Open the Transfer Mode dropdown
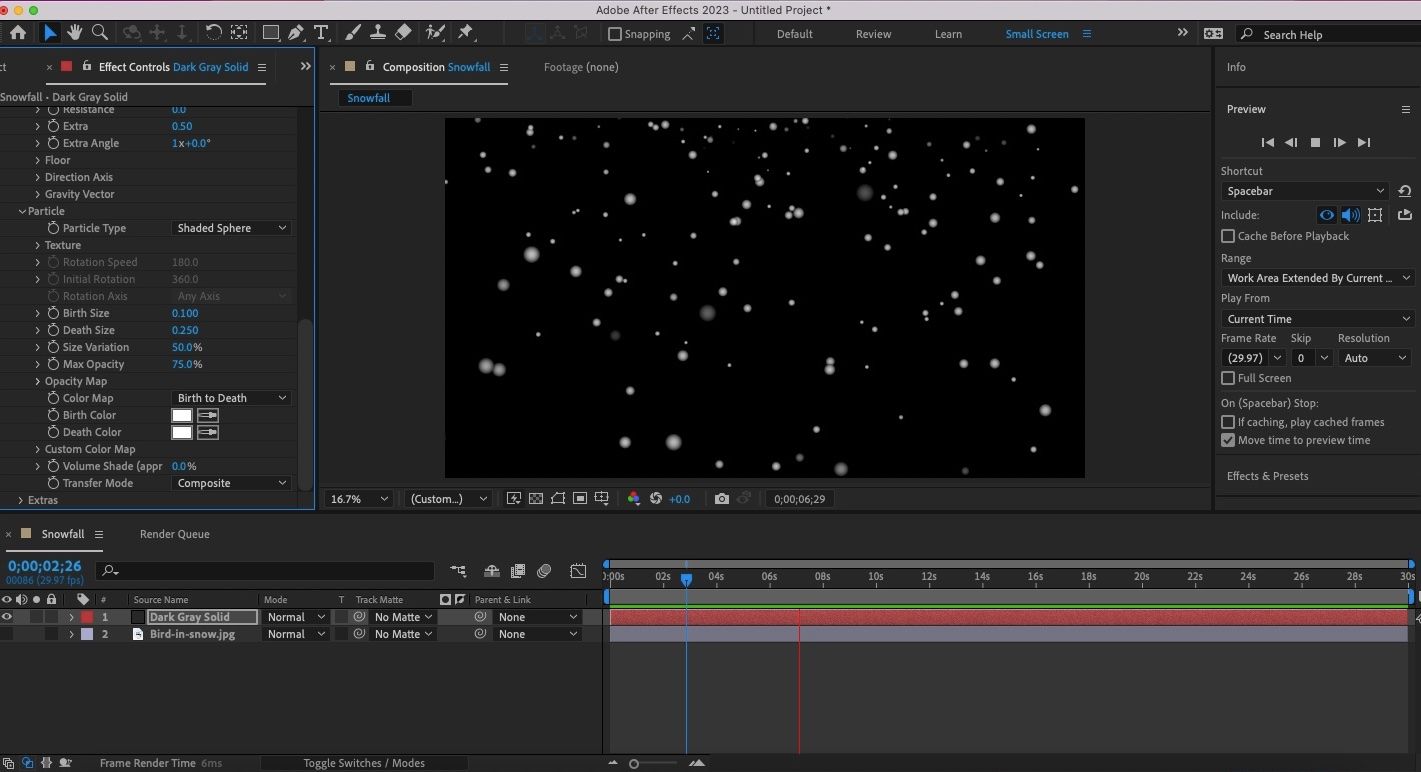1421x772 pixels. [231, 483]
